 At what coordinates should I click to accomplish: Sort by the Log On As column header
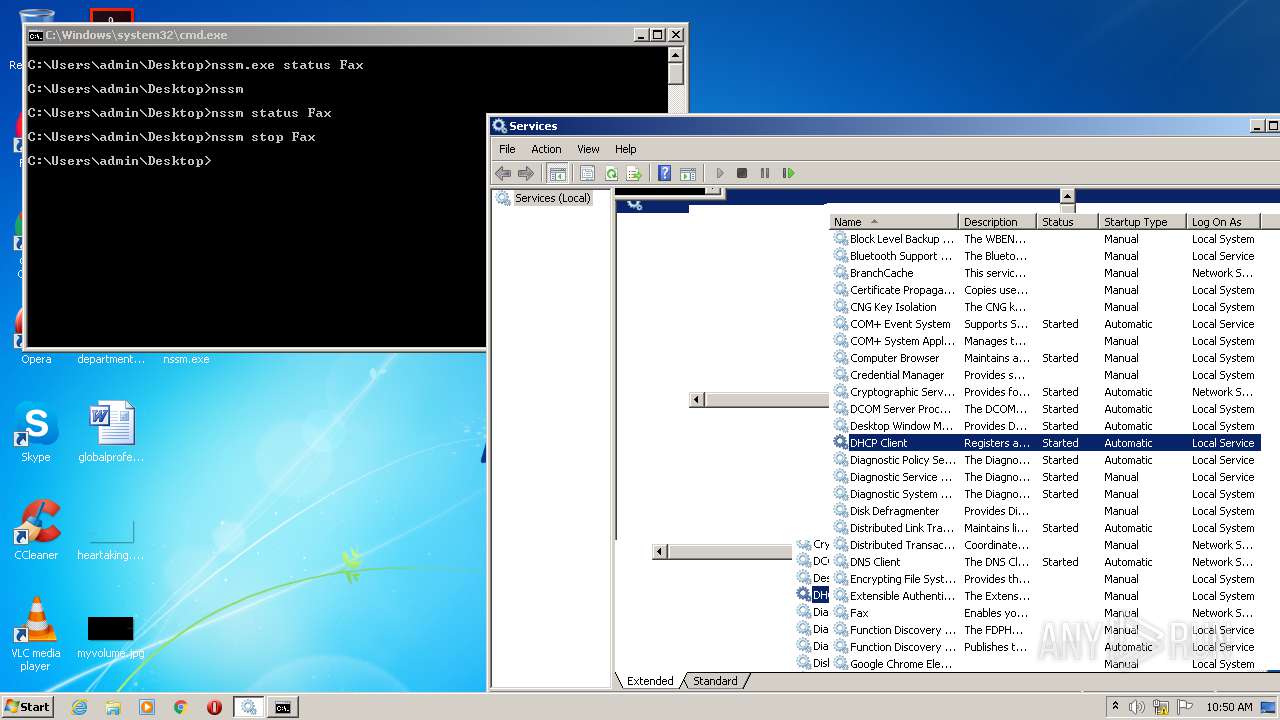pos(1223,222)
